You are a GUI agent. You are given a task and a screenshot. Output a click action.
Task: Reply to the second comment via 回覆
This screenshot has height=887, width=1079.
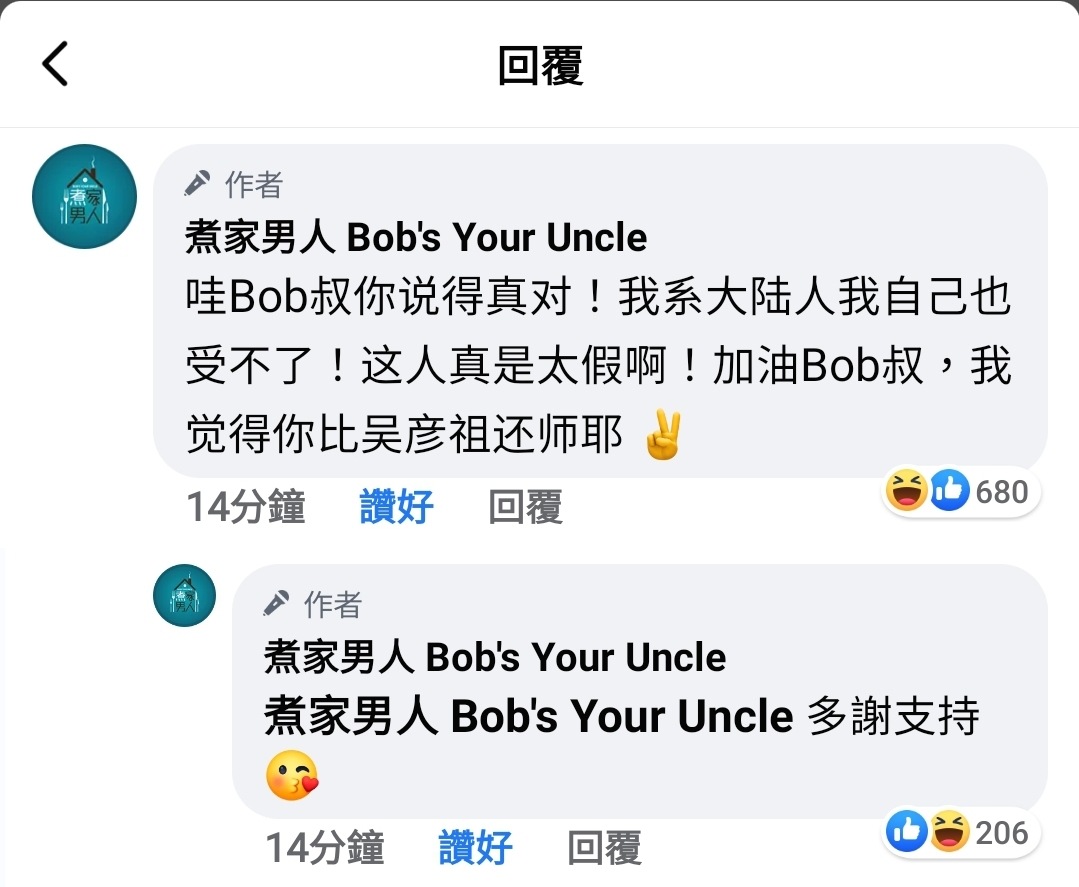pos(604,847)
